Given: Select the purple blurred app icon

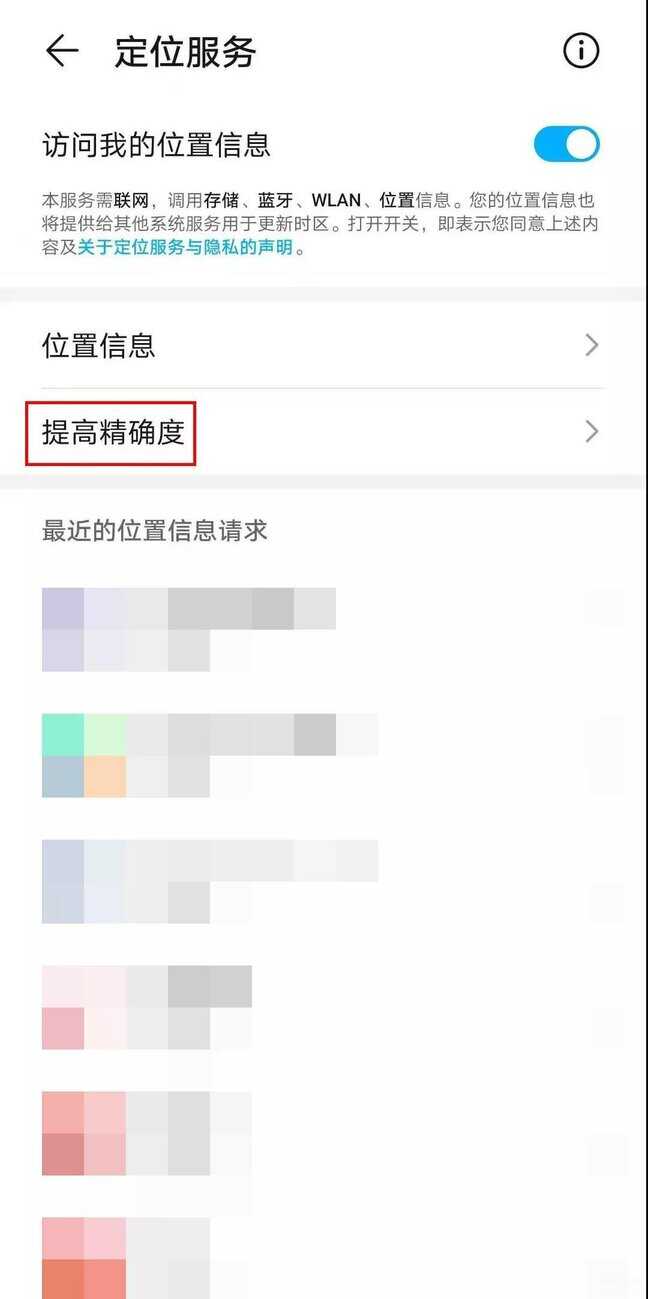Looking at the screenshot, I should click(84, 629).
